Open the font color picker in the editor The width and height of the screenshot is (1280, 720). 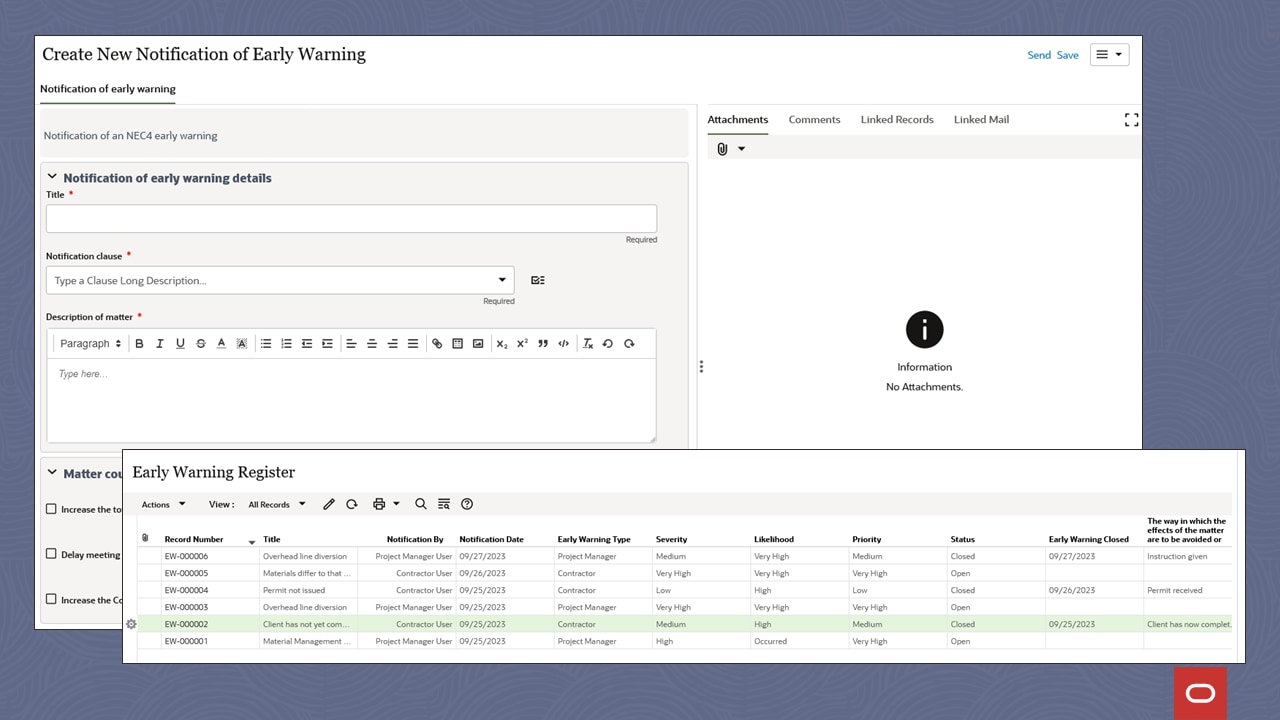coord(221,343)
